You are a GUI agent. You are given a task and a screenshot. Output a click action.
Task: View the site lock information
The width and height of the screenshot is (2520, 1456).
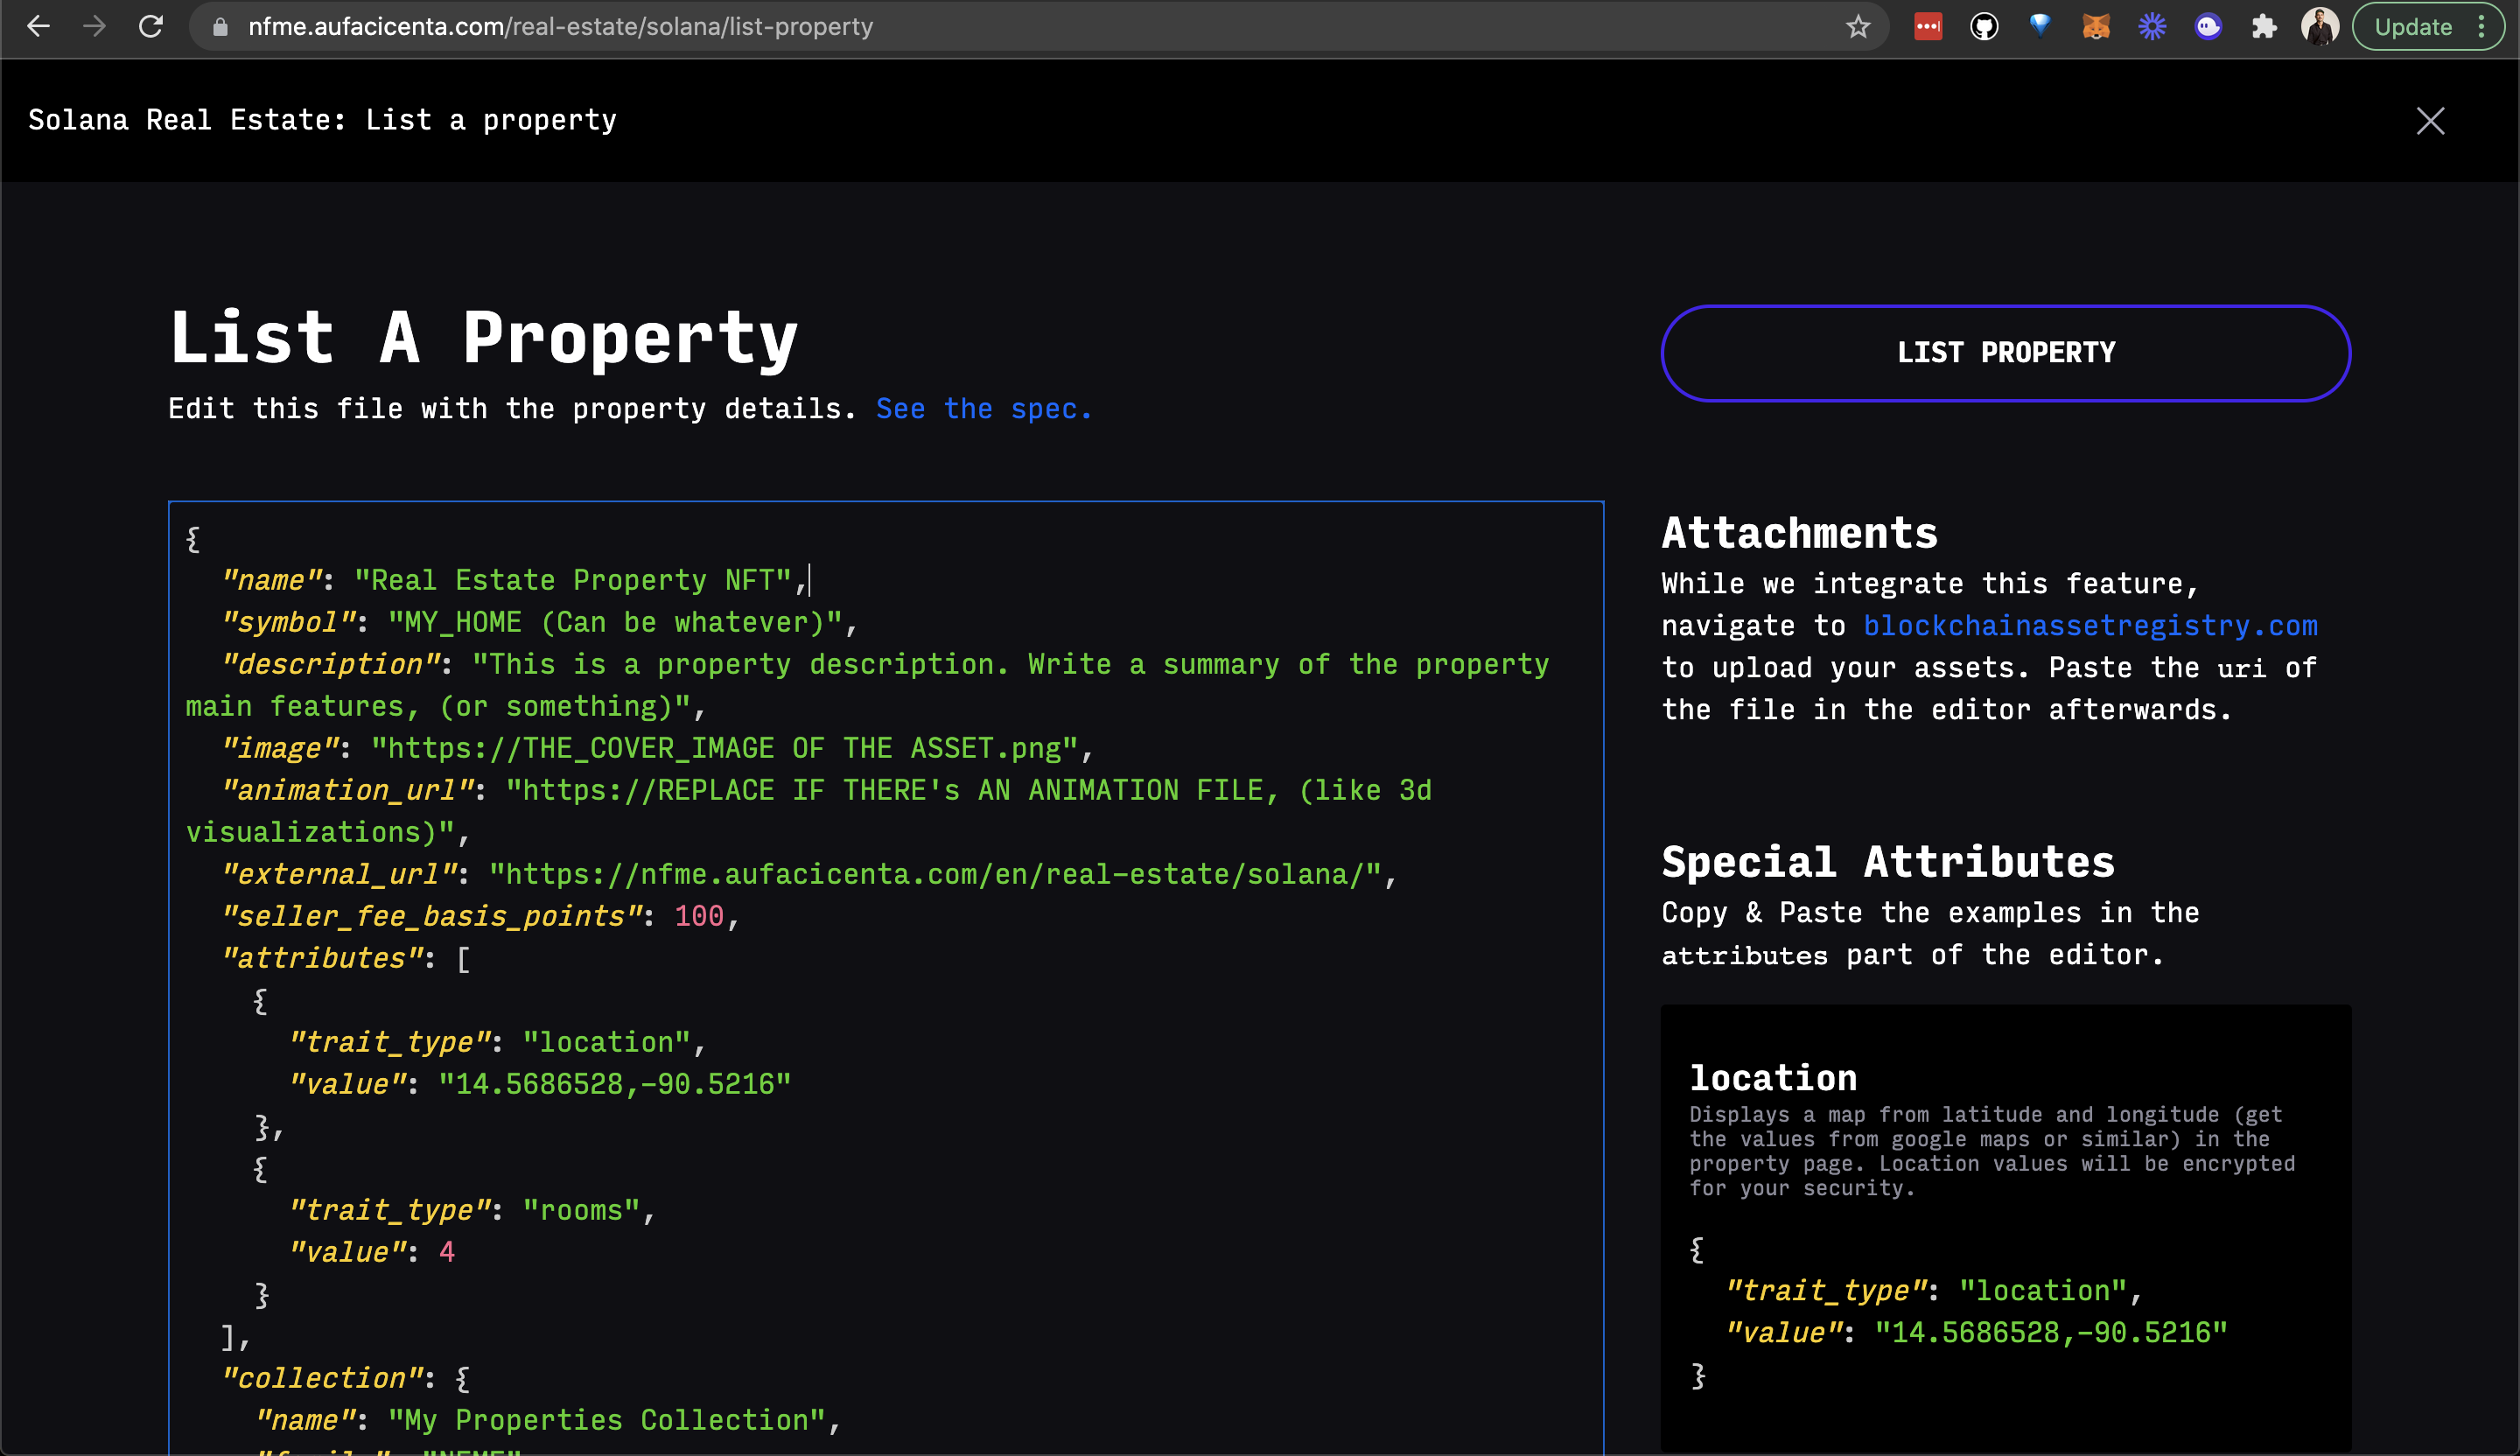[221, 27]
